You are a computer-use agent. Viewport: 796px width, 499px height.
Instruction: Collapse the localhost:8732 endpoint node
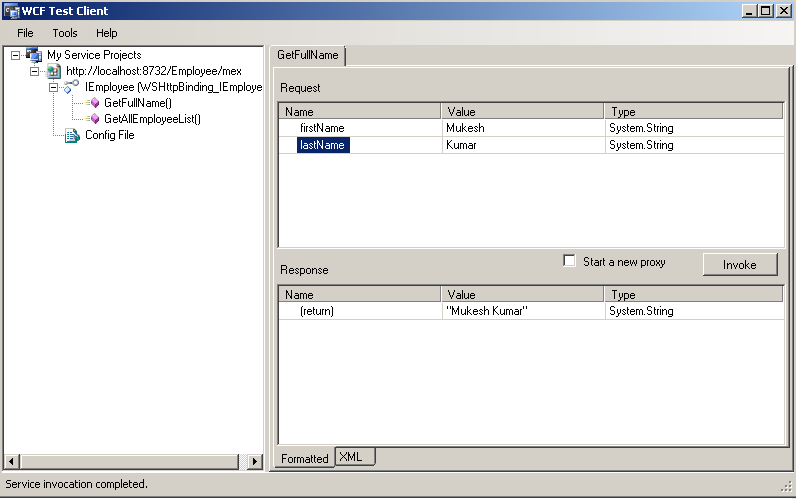(35, 71)
